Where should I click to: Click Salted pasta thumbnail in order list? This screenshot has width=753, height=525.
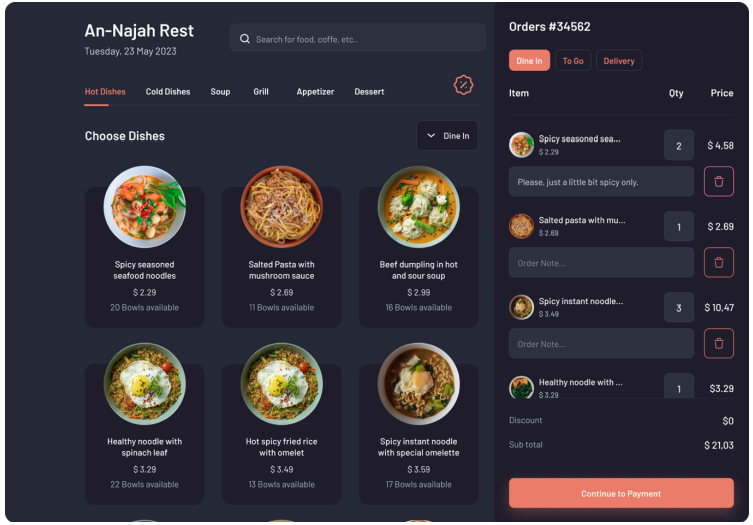(x=521, y=226)
